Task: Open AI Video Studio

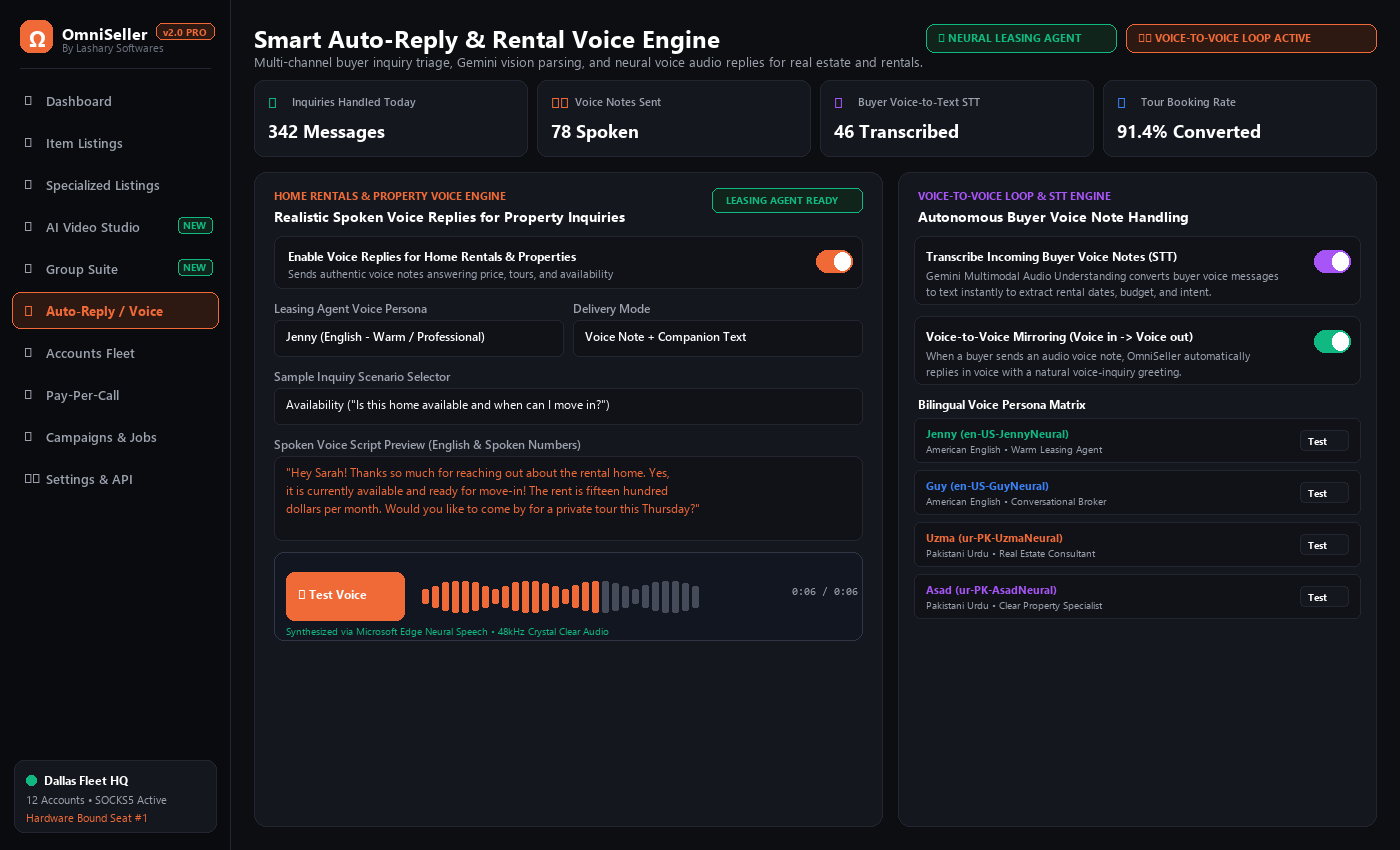Action: tap(115, 227)
